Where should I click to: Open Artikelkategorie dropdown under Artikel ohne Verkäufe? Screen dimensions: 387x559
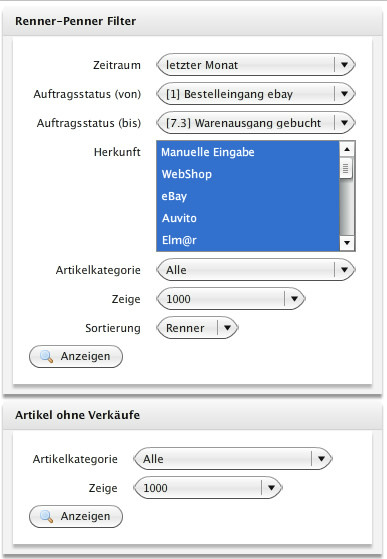click(x=233, y=459)
